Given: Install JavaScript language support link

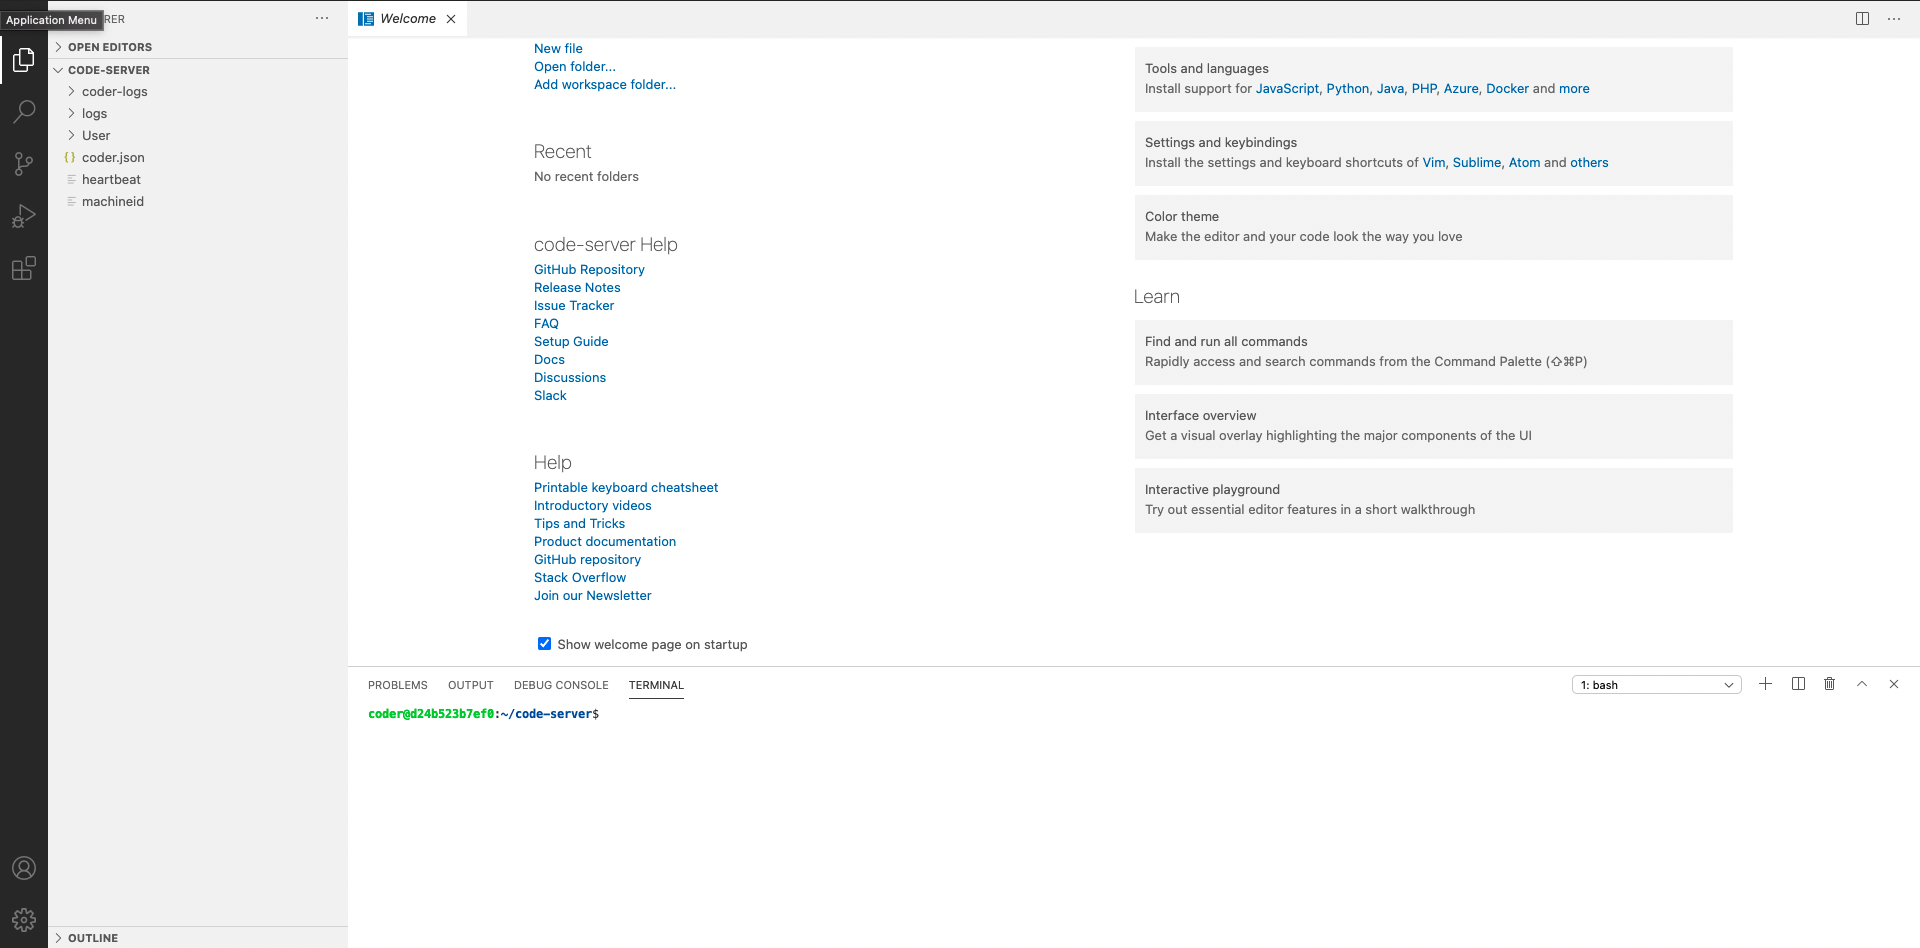Looking at the screenshot, I should [1287, 88].
